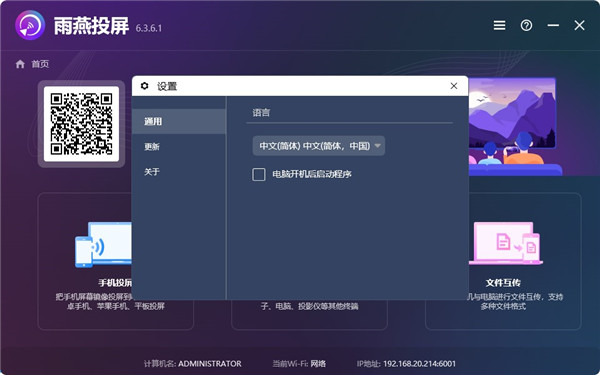Go to 首页 home icon
The height and width of the screenshot is (375, 600).
pos(20,64)
